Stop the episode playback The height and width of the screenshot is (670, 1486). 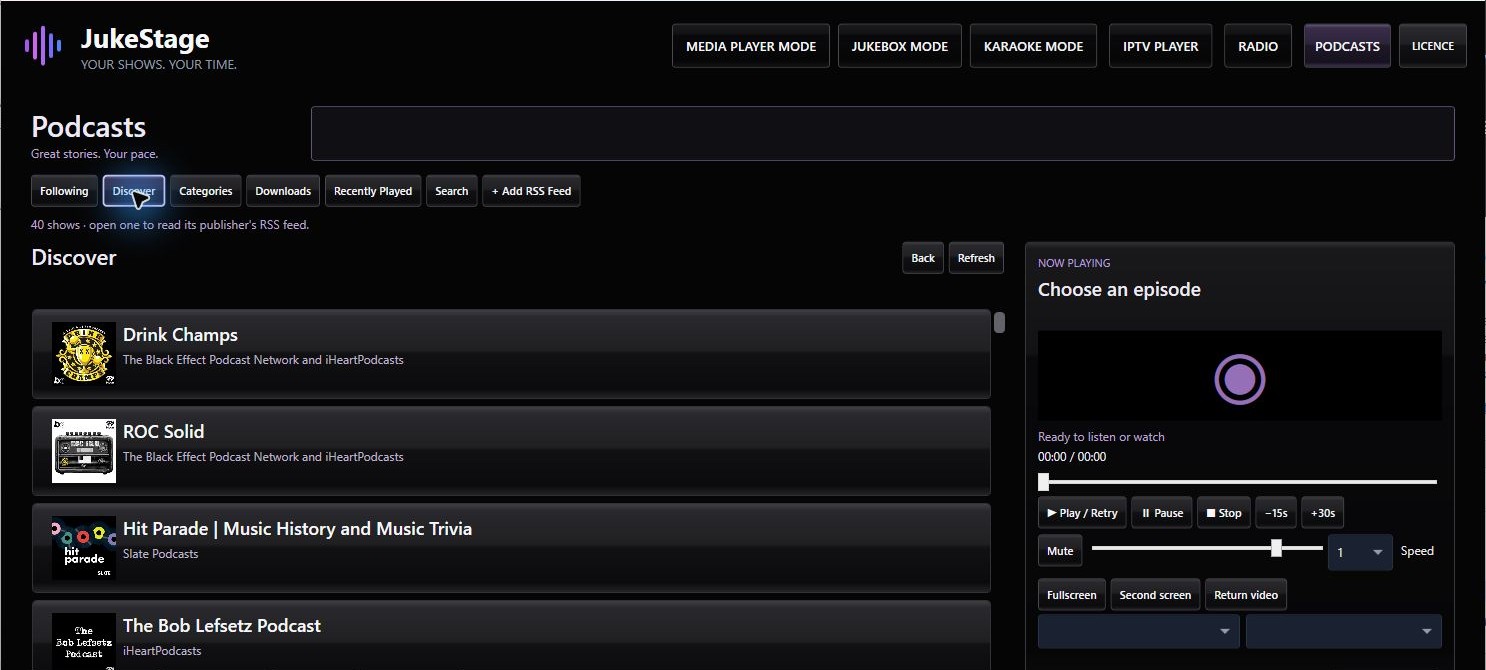pyautogui.click(x=1223, y=513)
